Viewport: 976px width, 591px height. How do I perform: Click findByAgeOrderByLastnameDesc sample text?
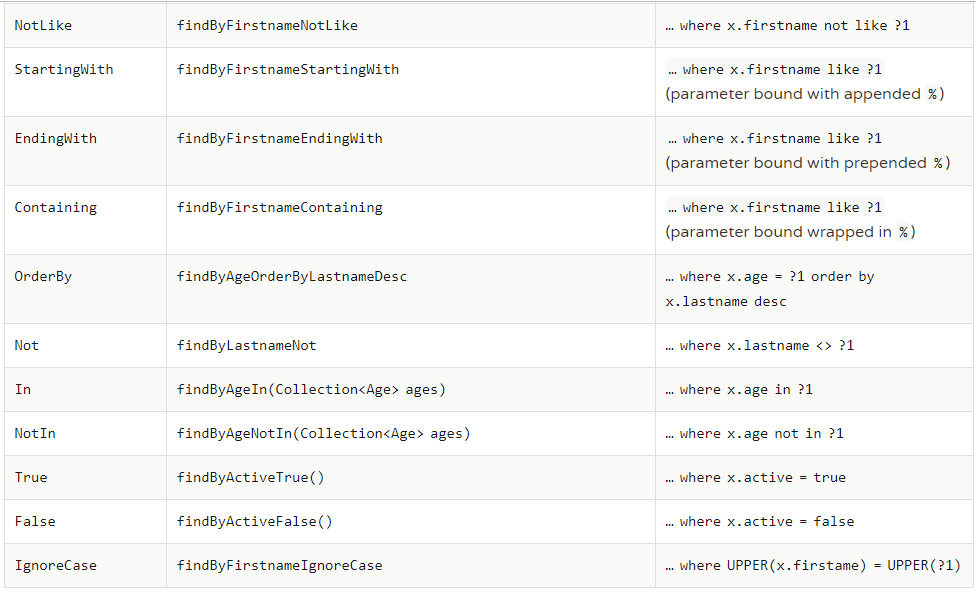click(x=292, y=277)
